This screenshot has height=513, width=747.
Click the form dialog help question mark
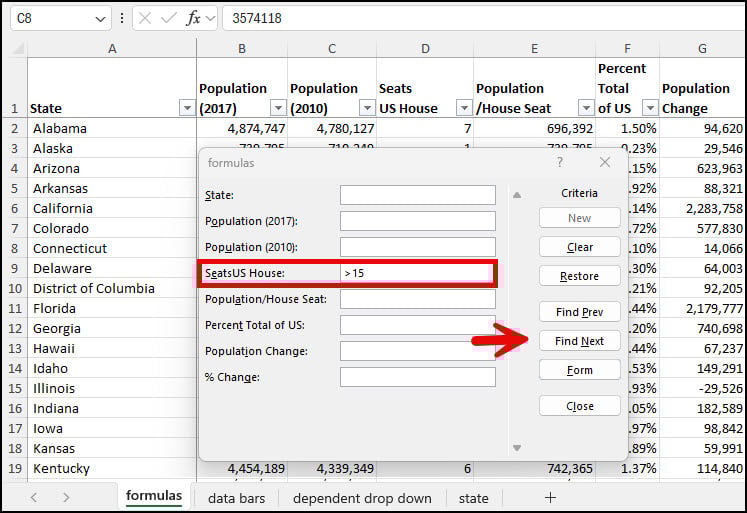pyautogui.click(x=560, y=162)
